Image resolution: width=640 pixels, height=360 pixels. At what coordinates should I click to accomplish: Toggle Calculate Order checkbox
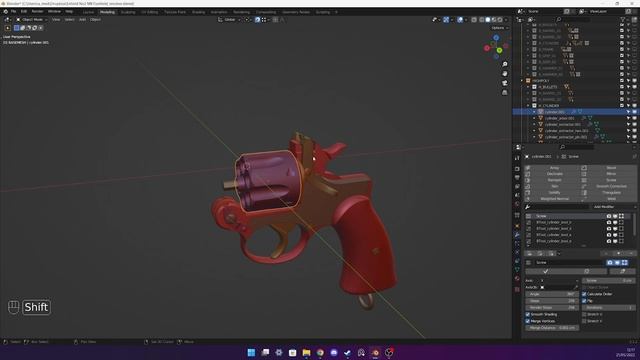[584, 294]
